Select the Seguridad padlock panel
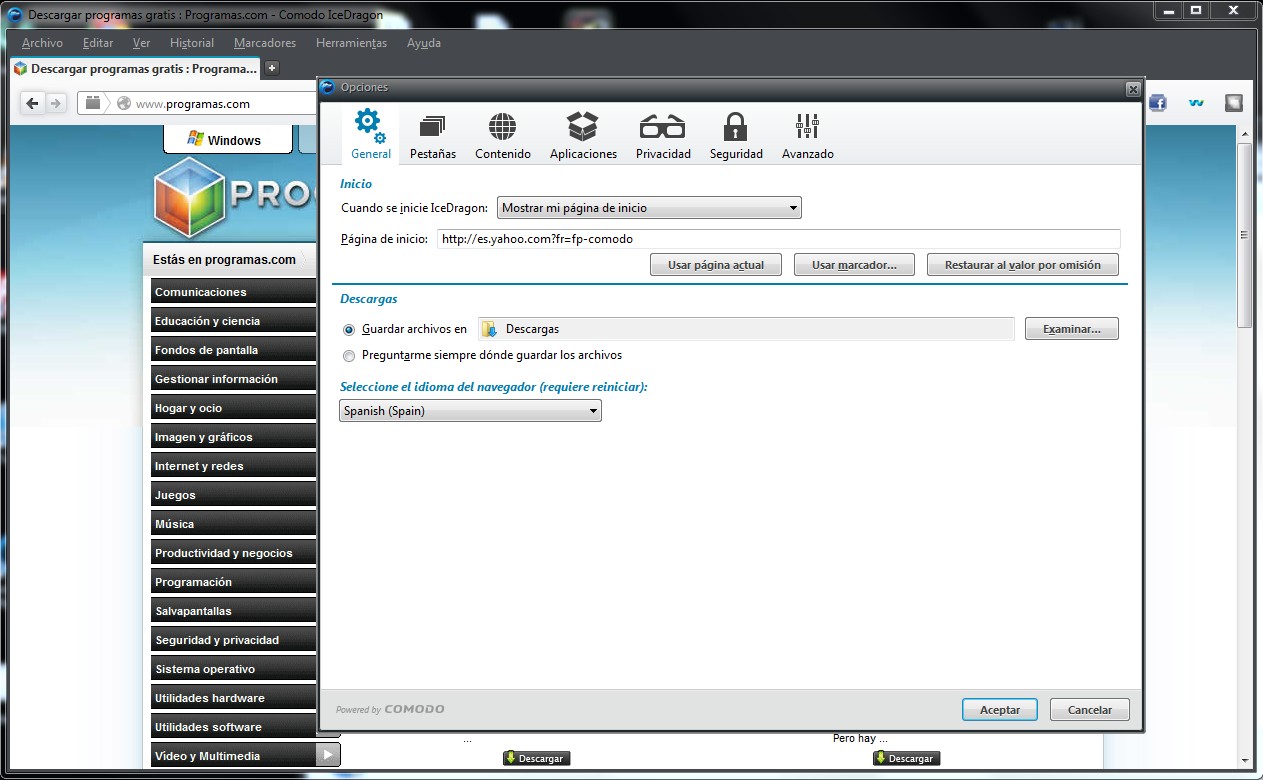This screenshot has width=1263, height=780. click(736, 134)
